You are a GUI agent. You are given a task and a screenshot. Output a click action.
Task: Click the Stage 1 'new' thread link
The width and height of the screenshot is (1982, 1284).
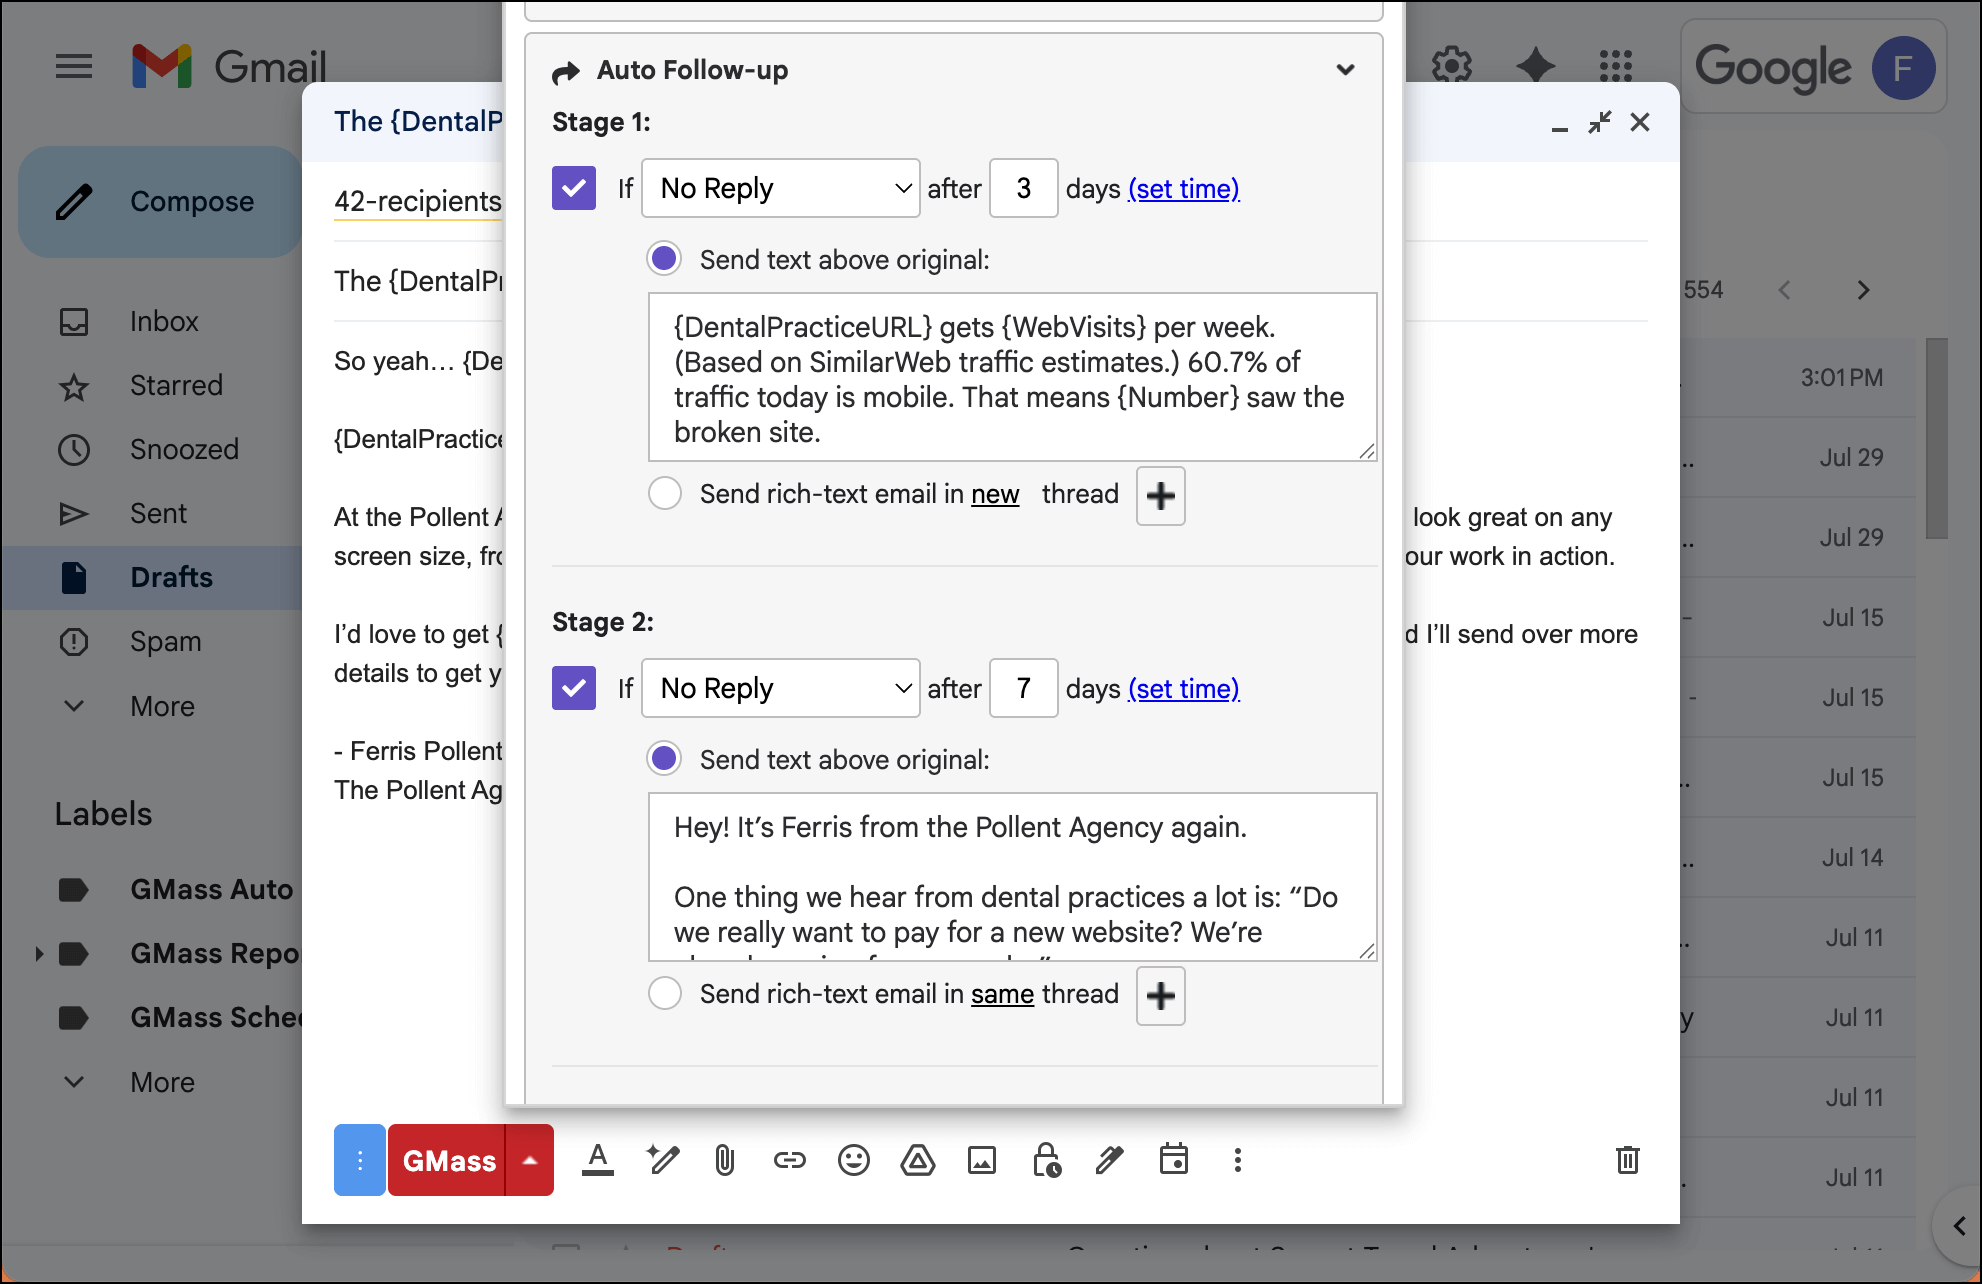[x=995, y=494]
